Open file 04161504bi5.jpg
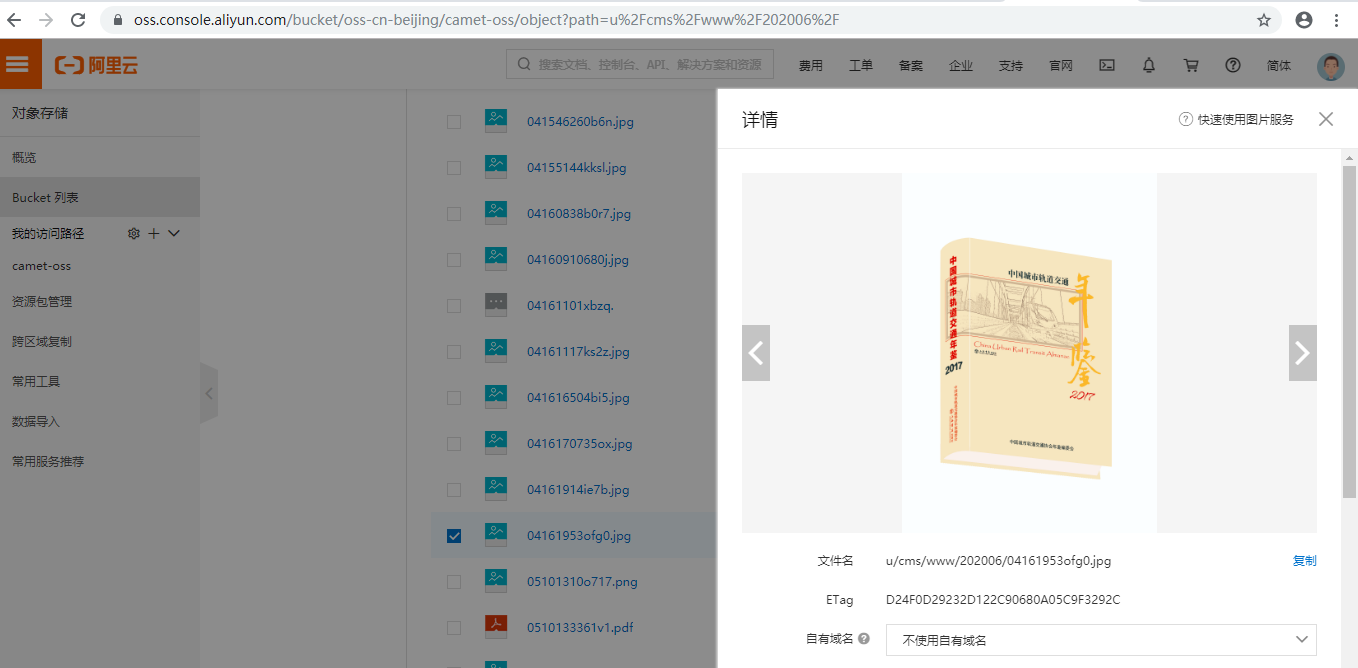Screen dimensions: 1358x668 click(578, 398)
